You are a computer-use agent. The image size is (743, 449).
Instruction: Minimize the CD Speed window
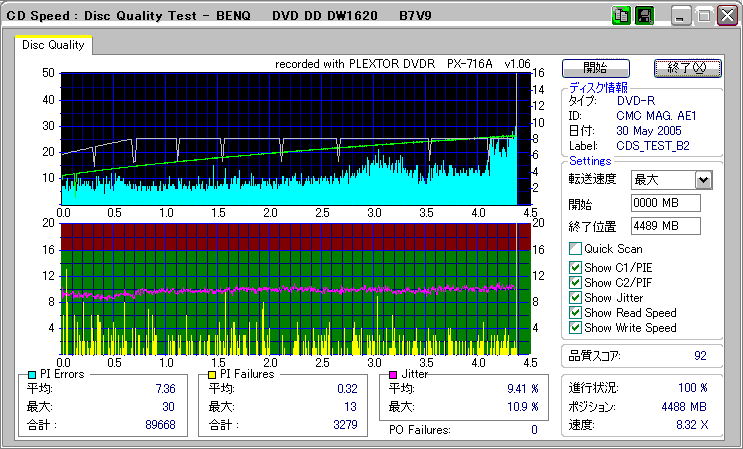coord(681,17)
